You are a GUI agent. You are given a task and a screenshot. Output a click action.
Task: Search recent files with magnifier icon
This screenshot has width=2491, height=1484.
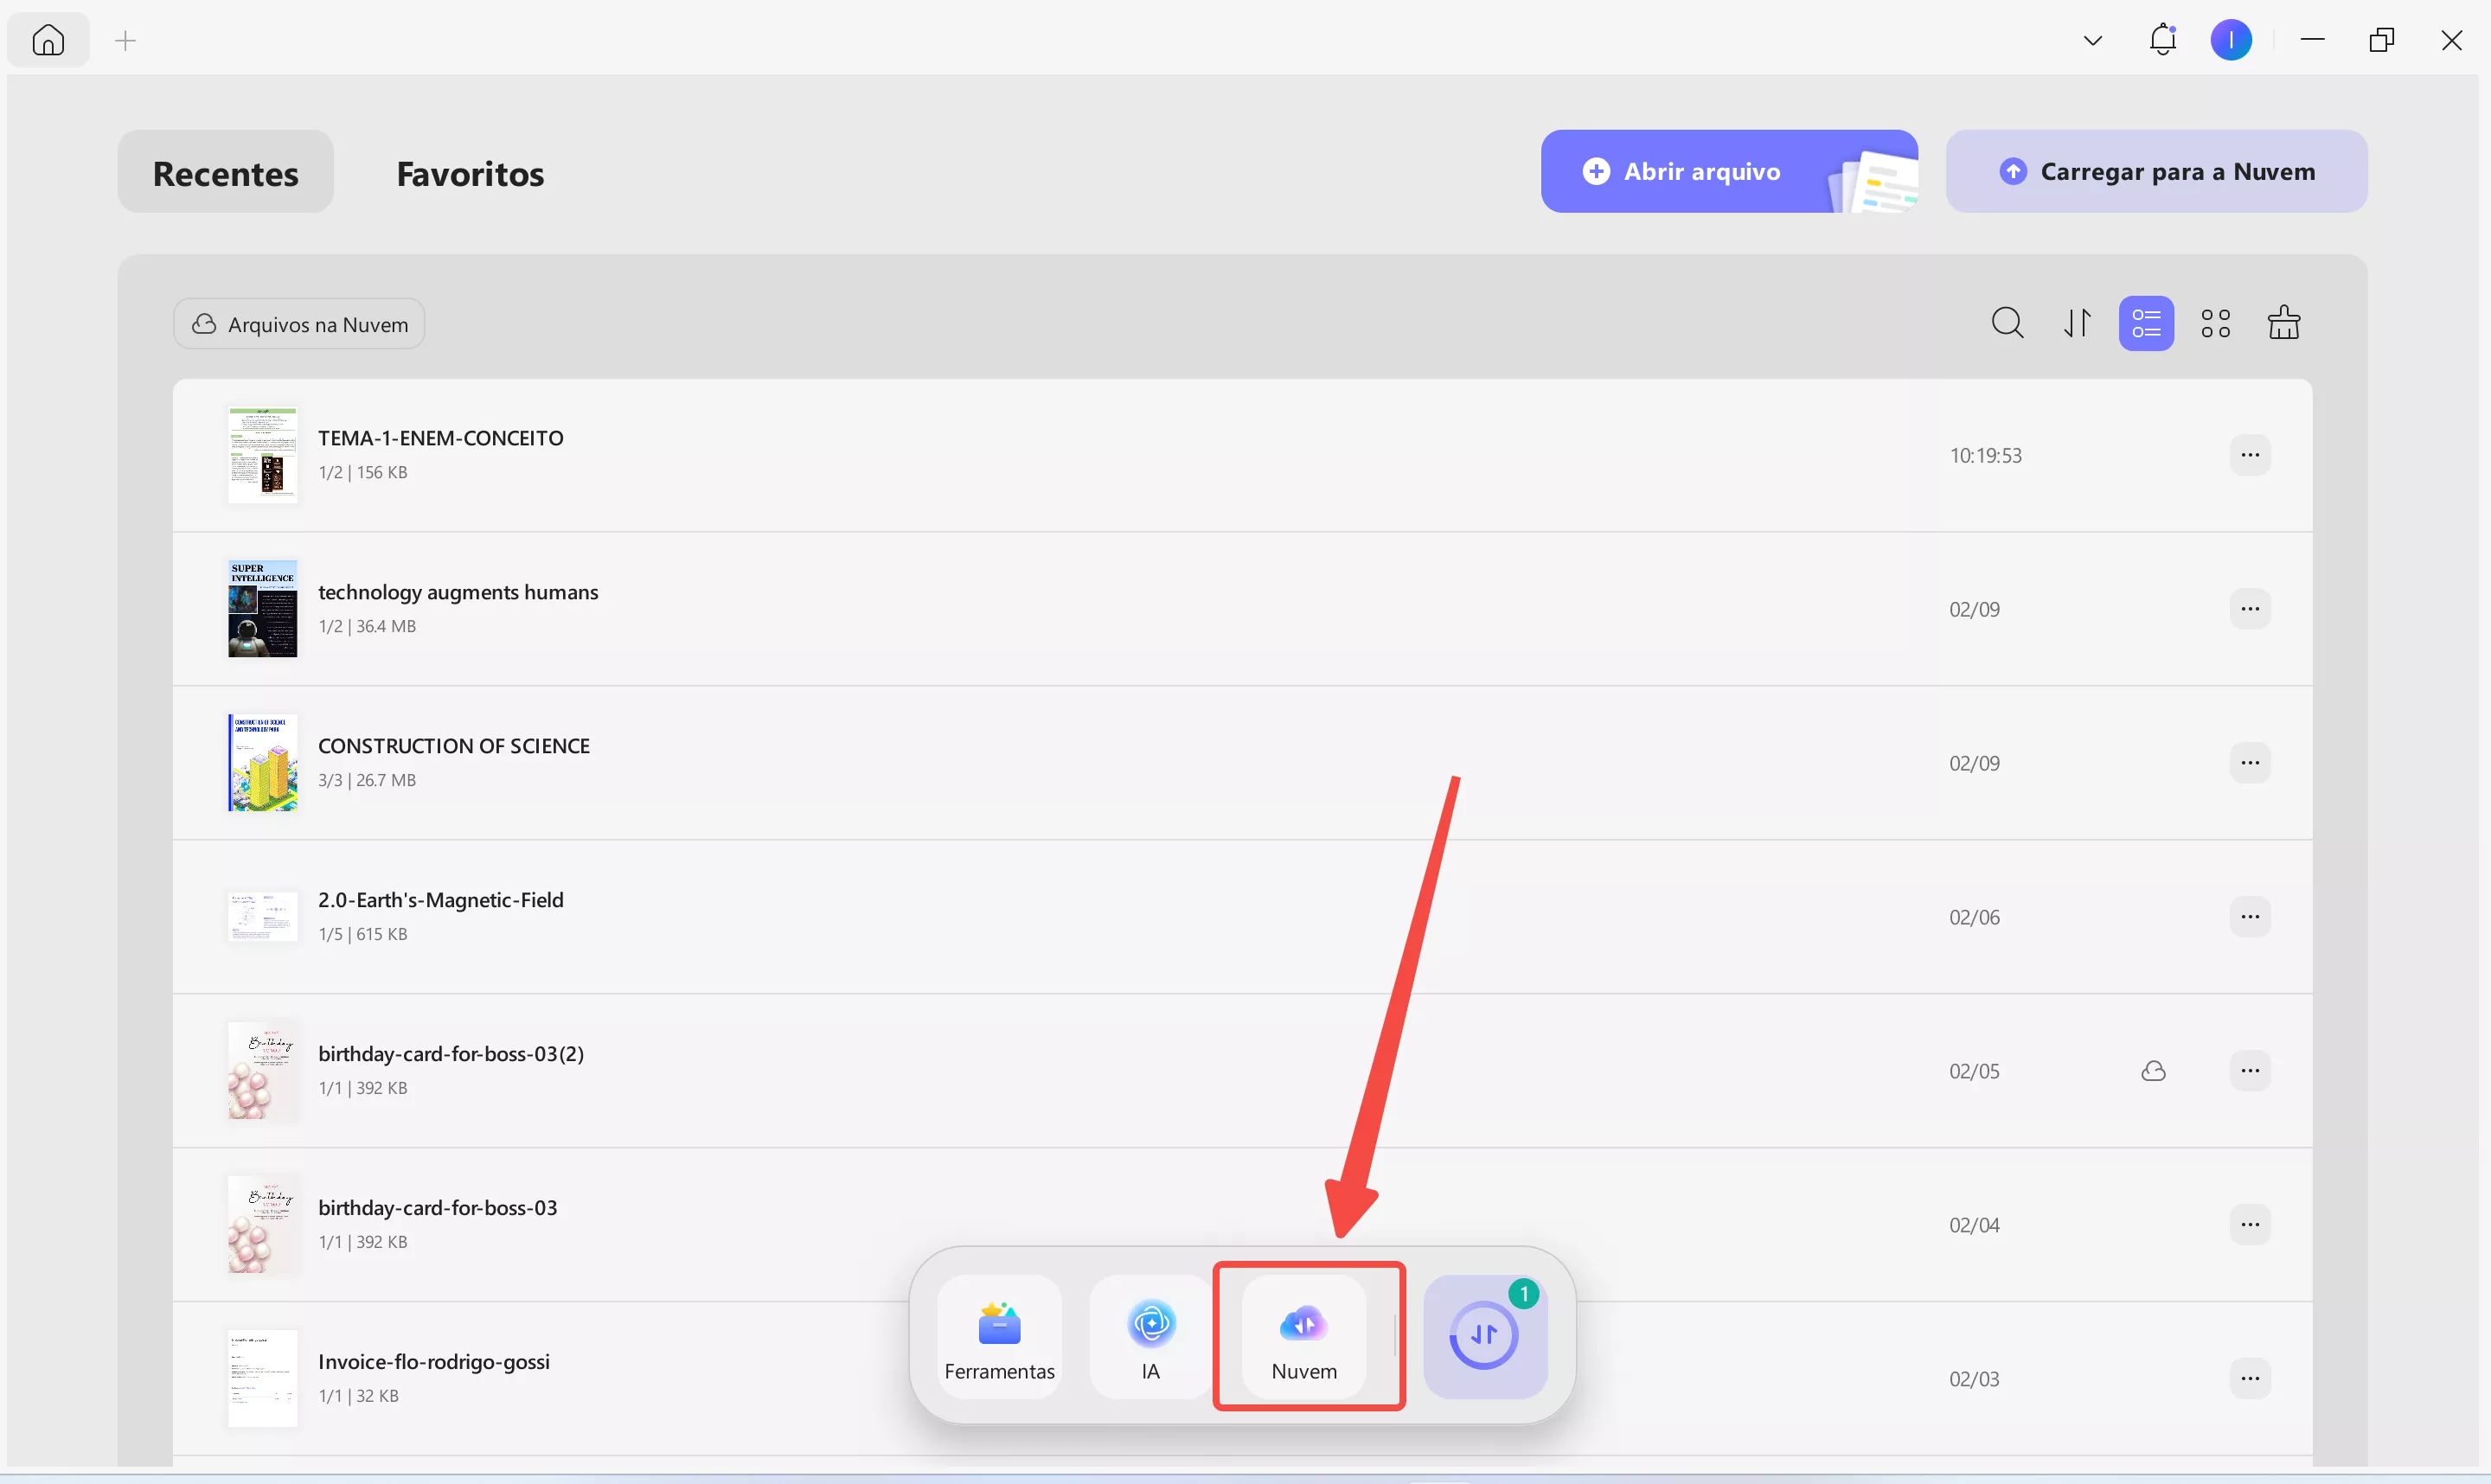[2007, 323]
